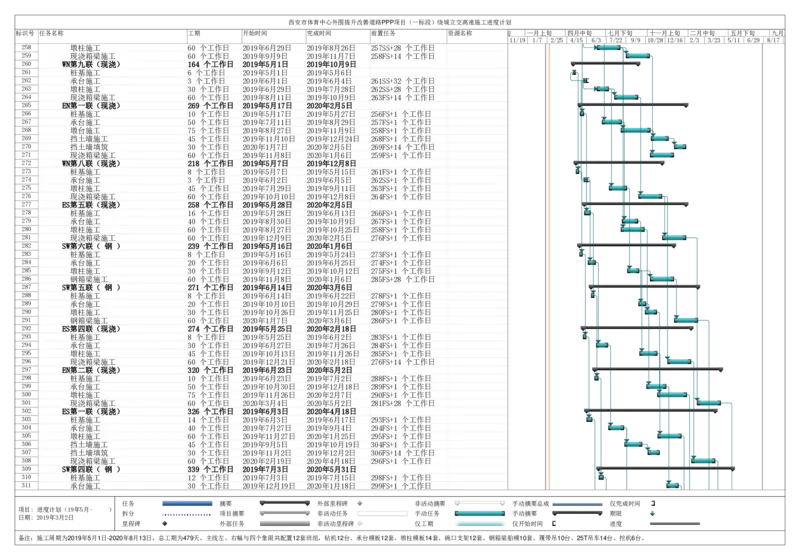Click the 里程碑 milestone legend symbol
The width and height of the screenshot is (800, 560).
pyautogui.click(x=164, y=523)
